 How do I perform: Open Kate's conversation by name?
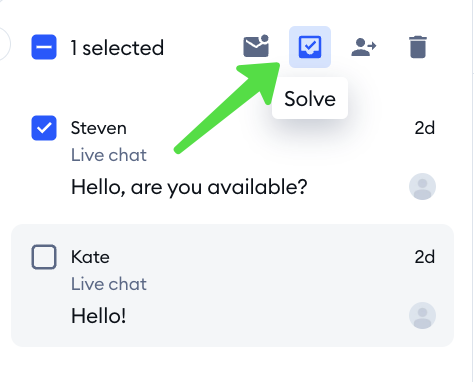[90, 257]
